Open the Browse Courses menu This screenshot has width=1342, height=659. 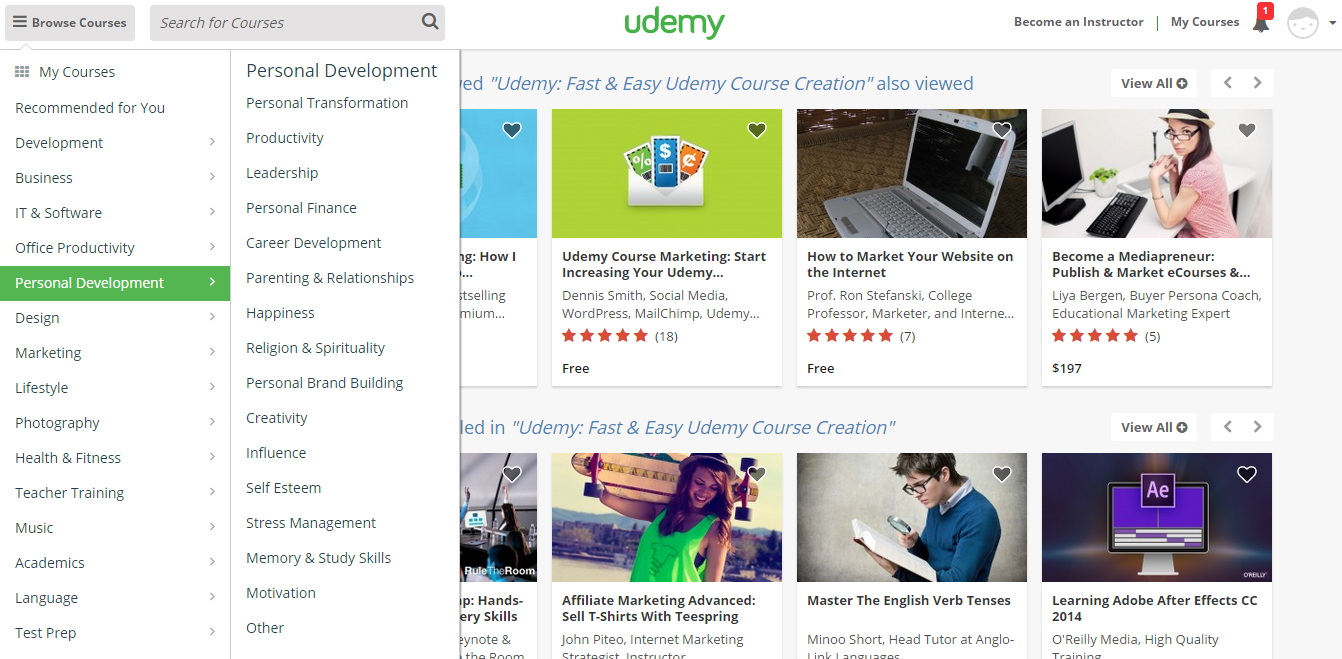pos(70,22)
